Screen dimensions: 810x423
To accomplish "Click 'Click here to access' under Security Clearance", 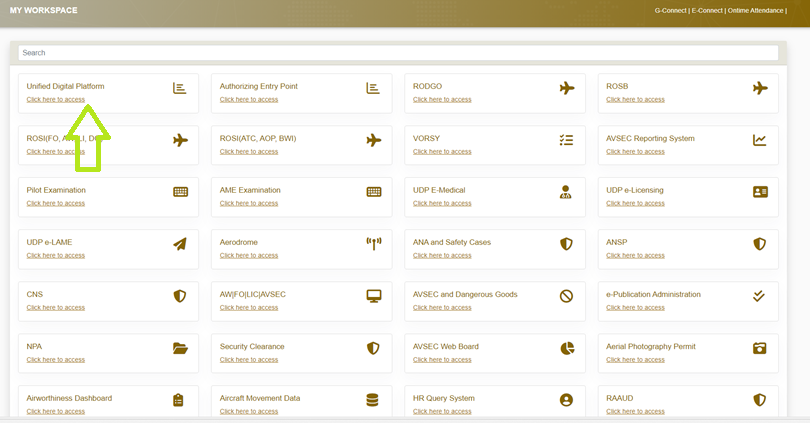I will 249,359.
